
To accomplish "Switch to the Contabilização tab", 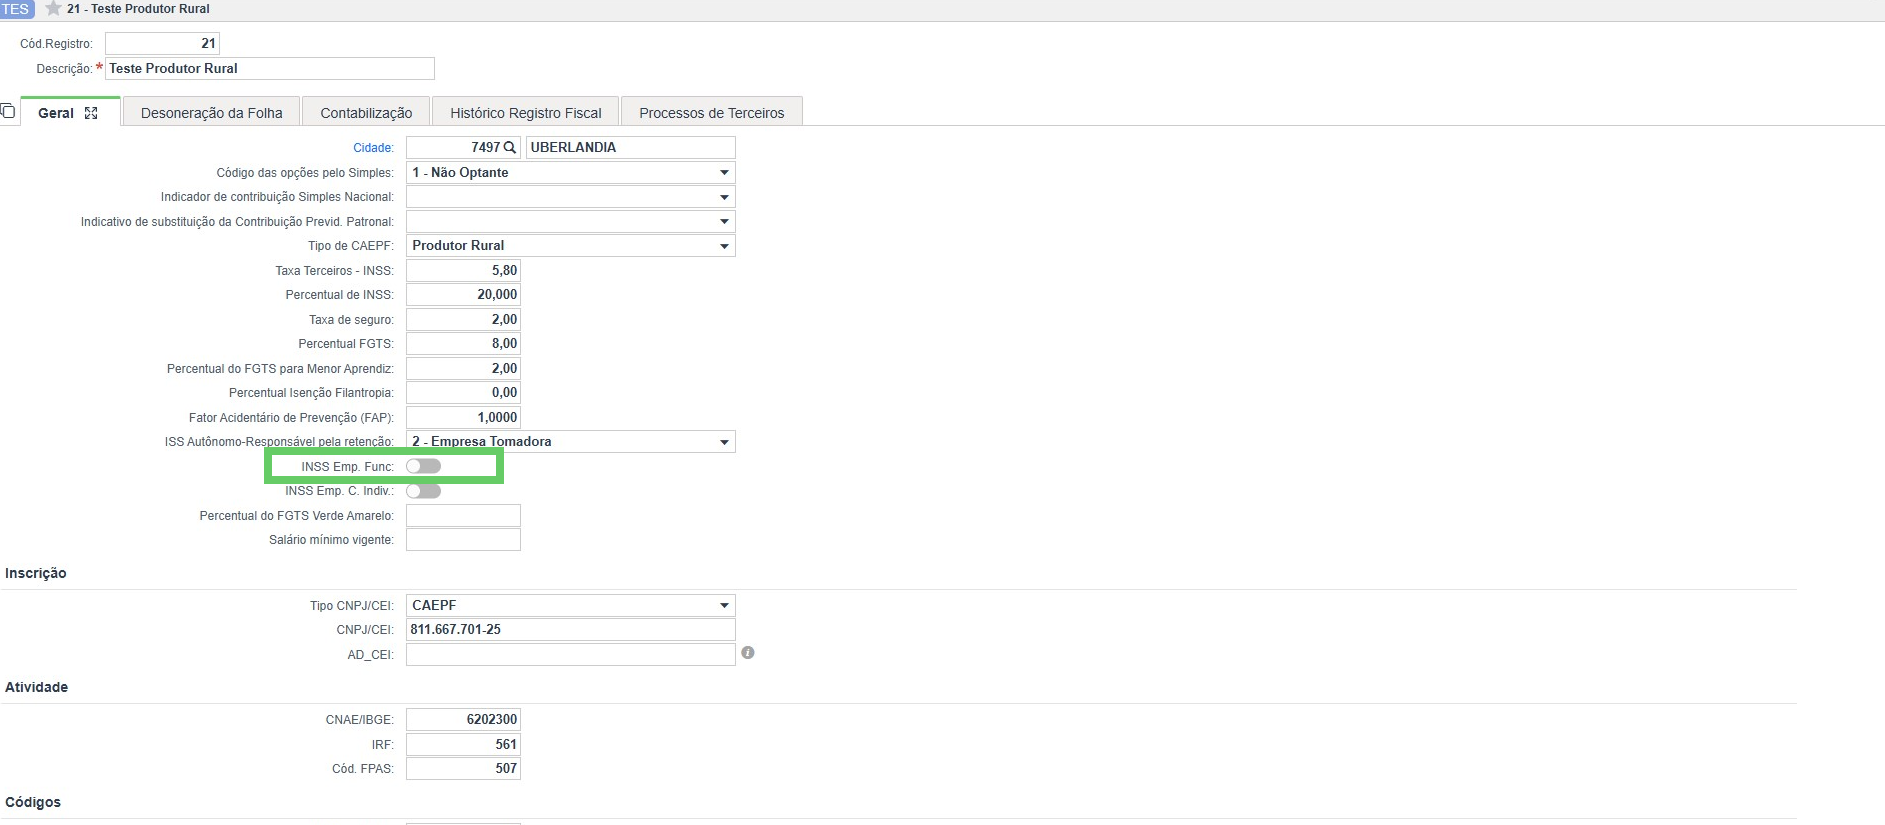I will click(366, 112).
